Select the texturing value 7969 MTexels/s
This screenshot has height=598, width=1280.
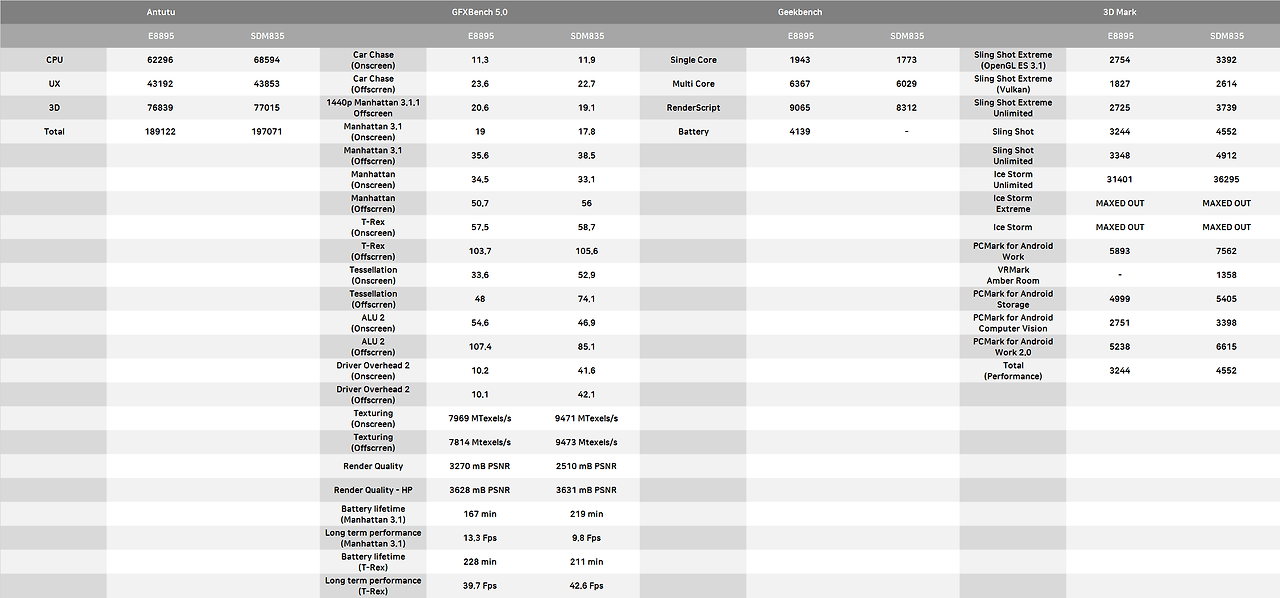click(480, 419)
